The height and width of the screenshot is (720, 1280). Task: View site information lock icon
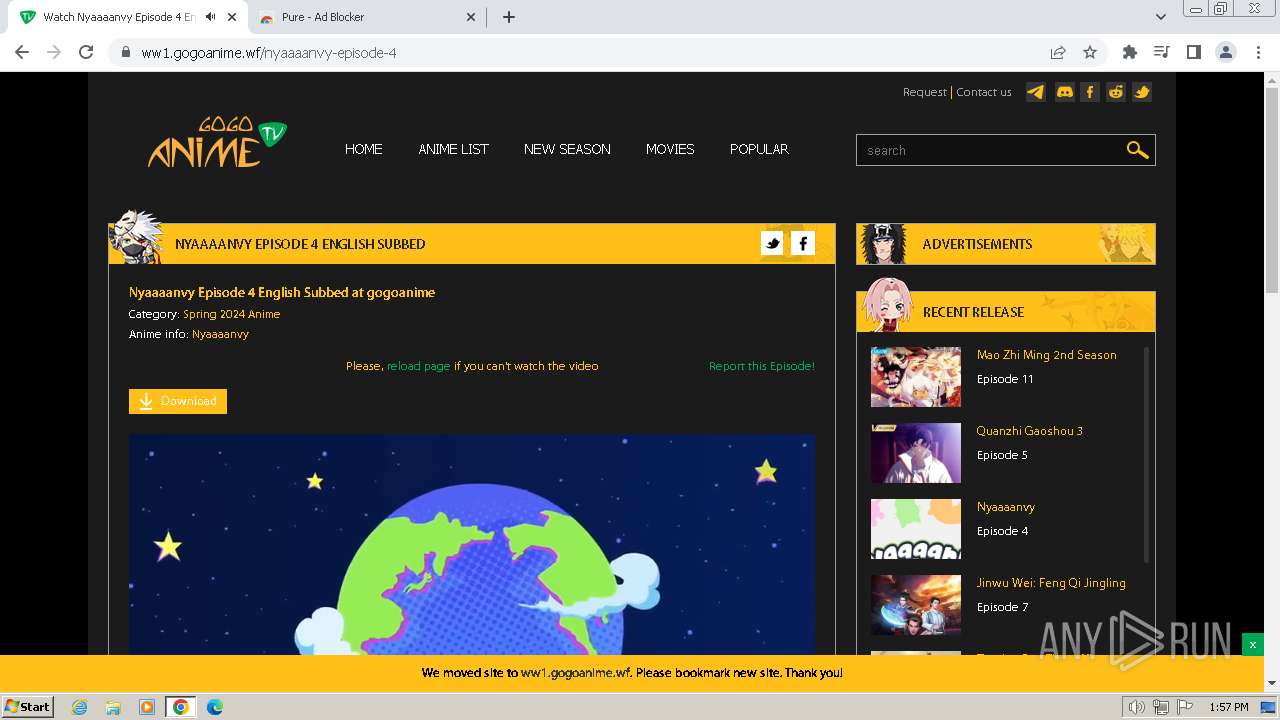126,52
